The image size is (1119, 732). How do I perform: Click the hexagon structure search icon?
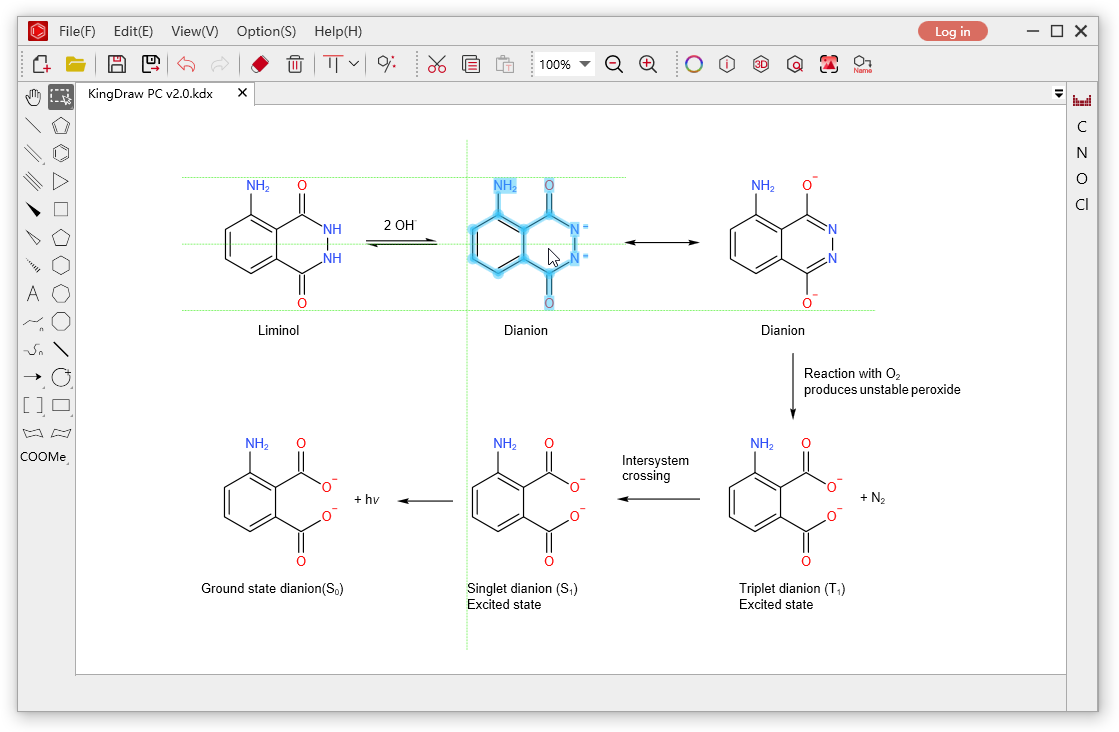(794, 64)
